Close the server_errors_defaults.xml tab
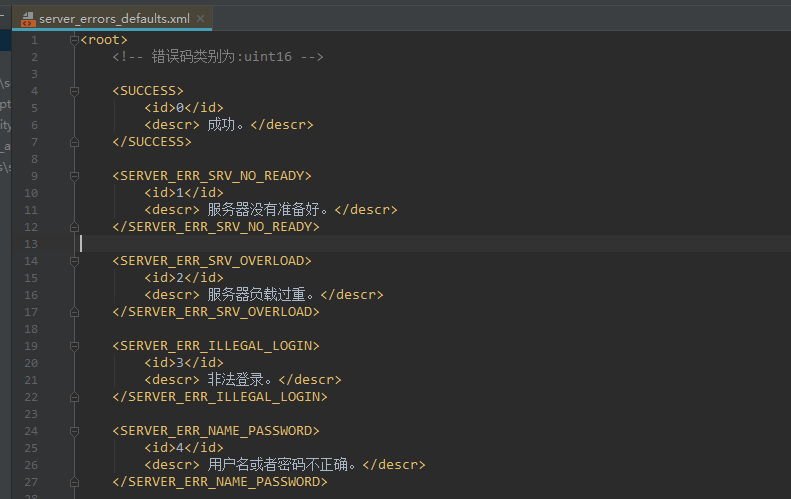The height and width of the screenshot is (499, 791). [201, 18]
